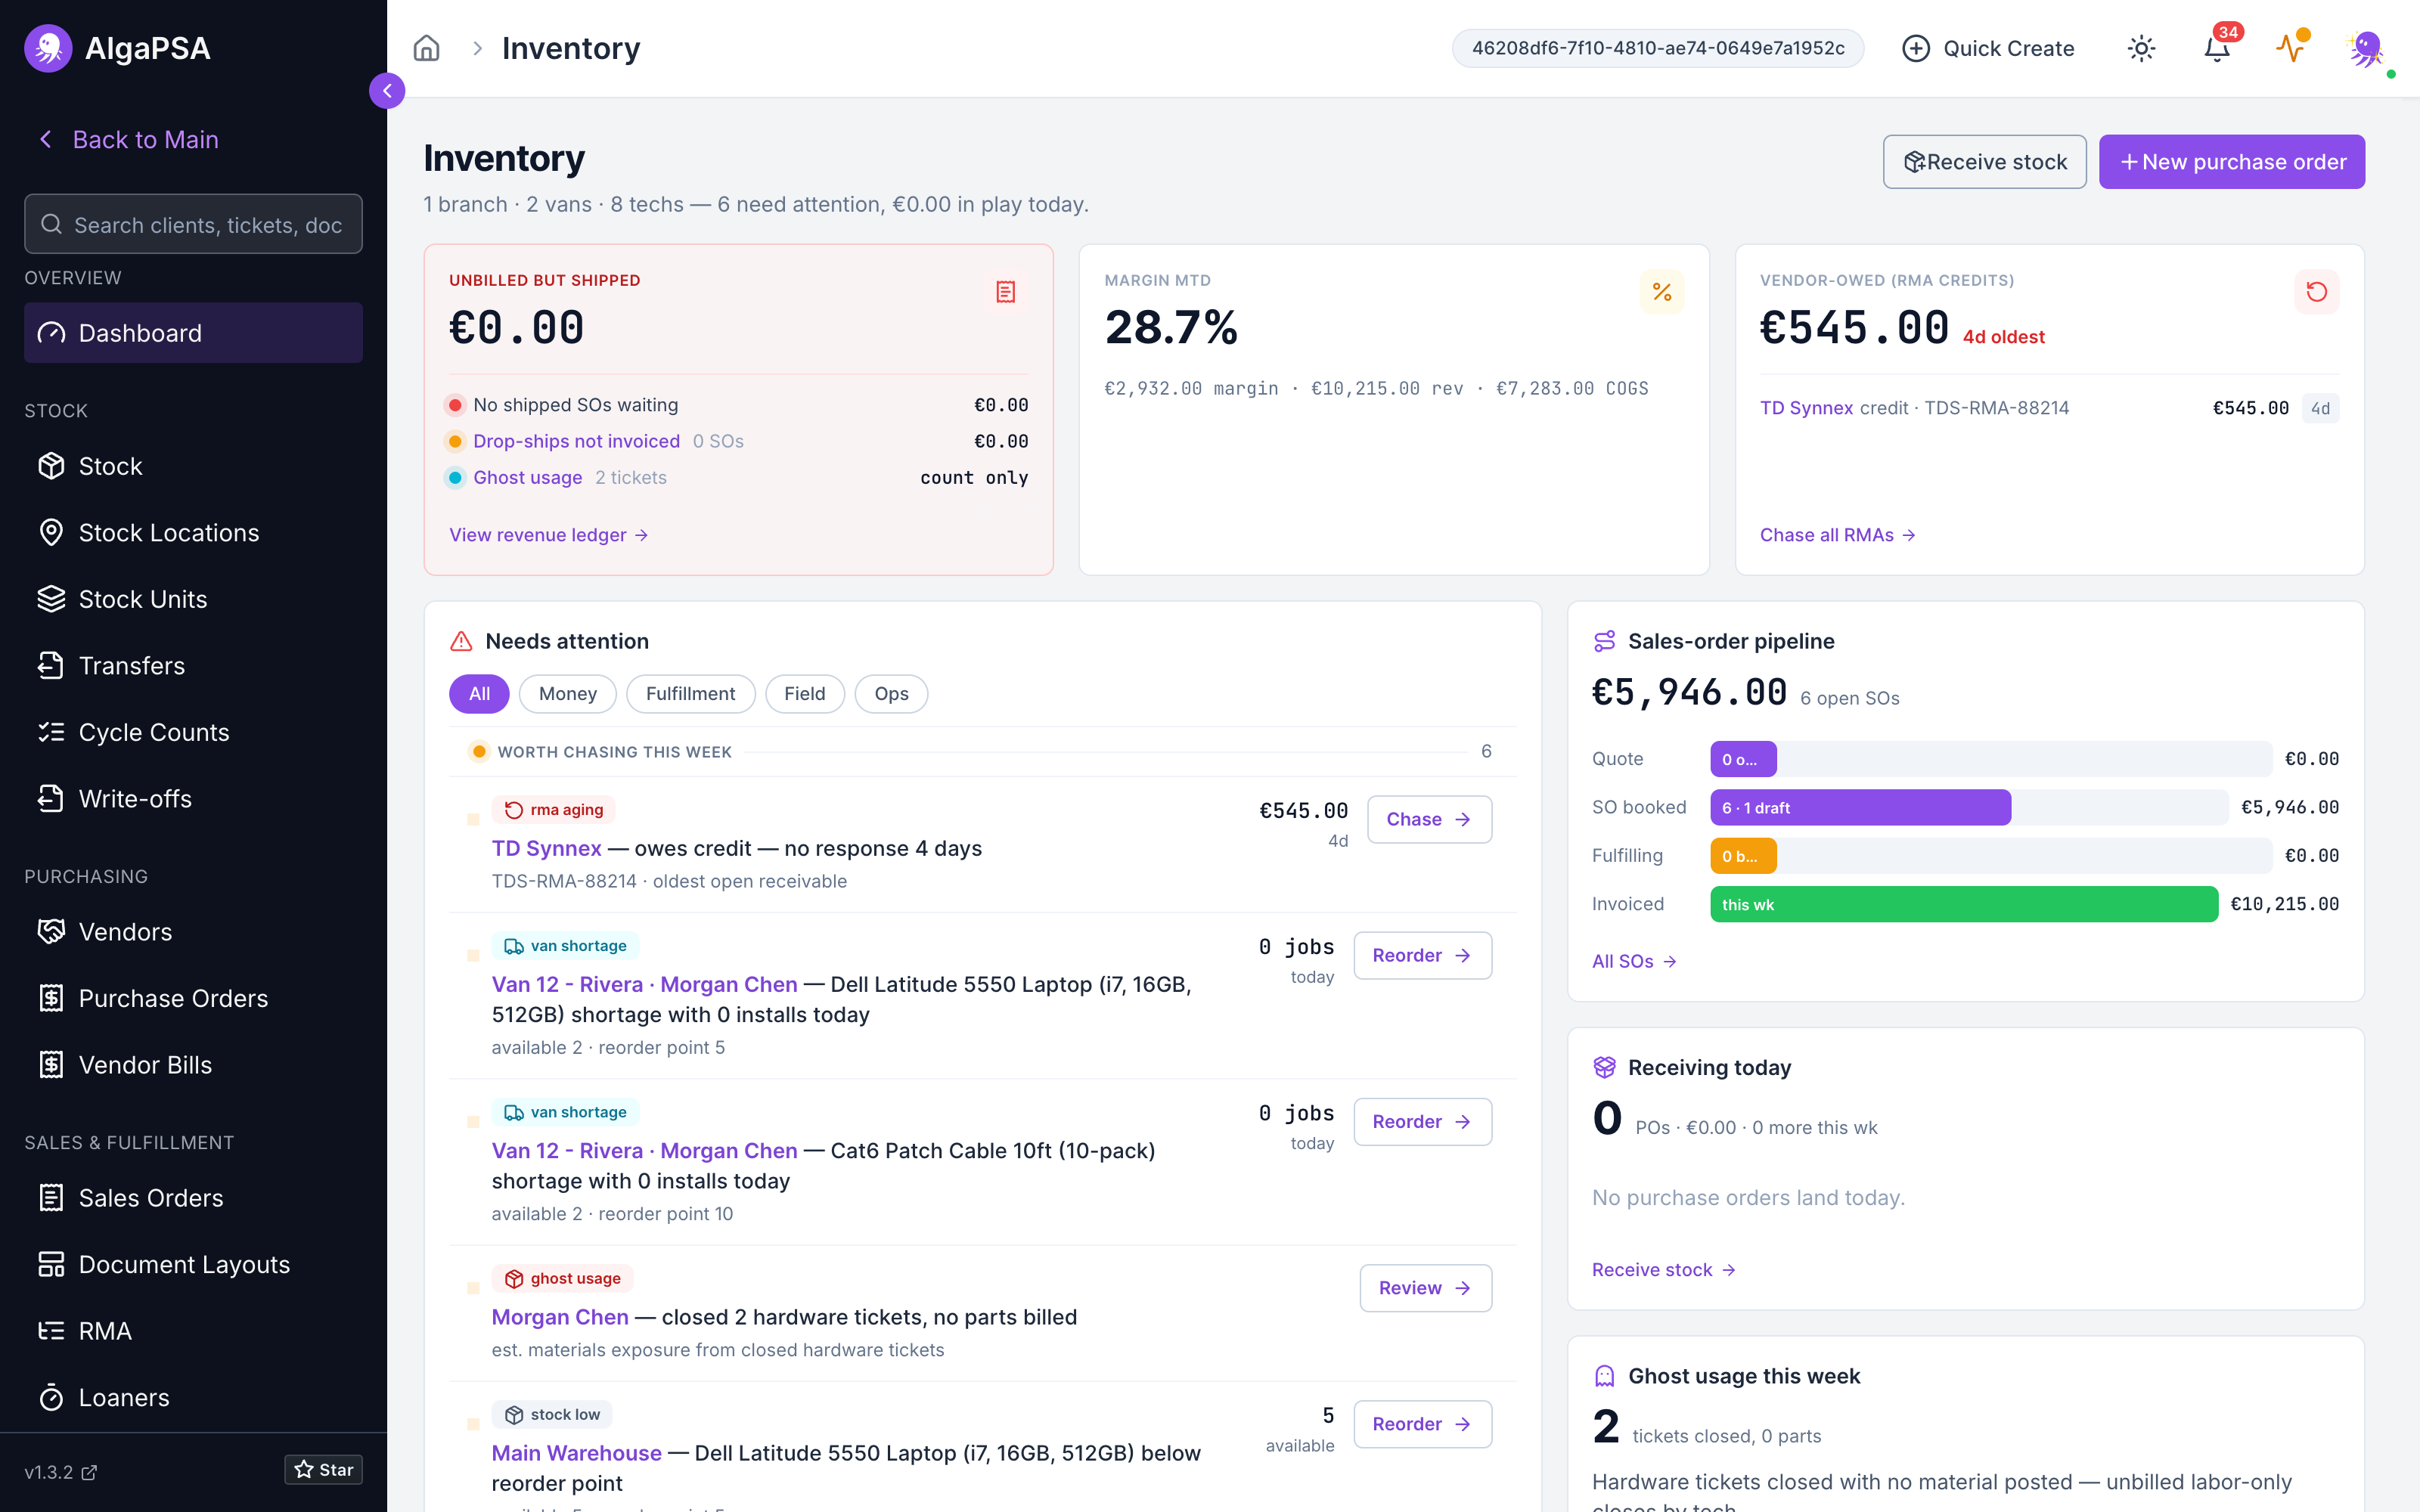Open the TD Synnex credit link
This screenshot has width=2420, height=1512.
[x=1806, y=408]
